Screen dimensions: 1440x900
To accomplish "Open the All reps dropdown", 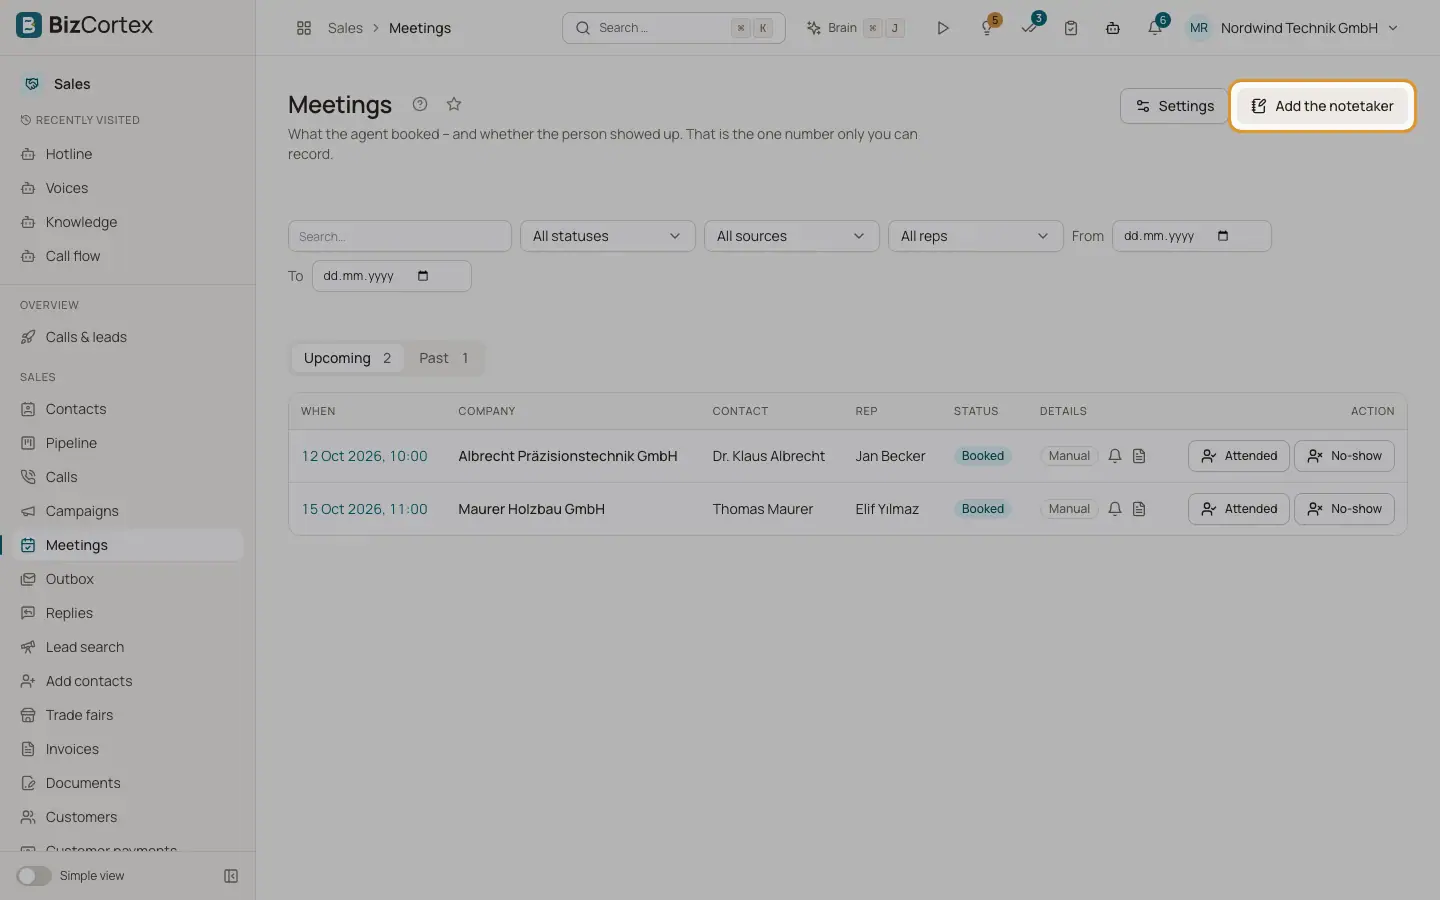I will [x=976, y=236].
